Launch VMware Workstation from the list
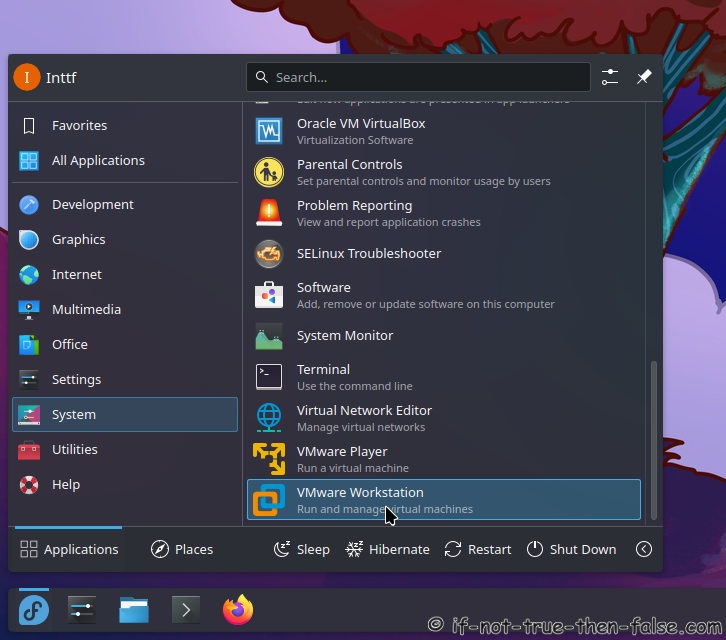The height and width of the screenshot is (640, 726). click(x=444, y=500)
